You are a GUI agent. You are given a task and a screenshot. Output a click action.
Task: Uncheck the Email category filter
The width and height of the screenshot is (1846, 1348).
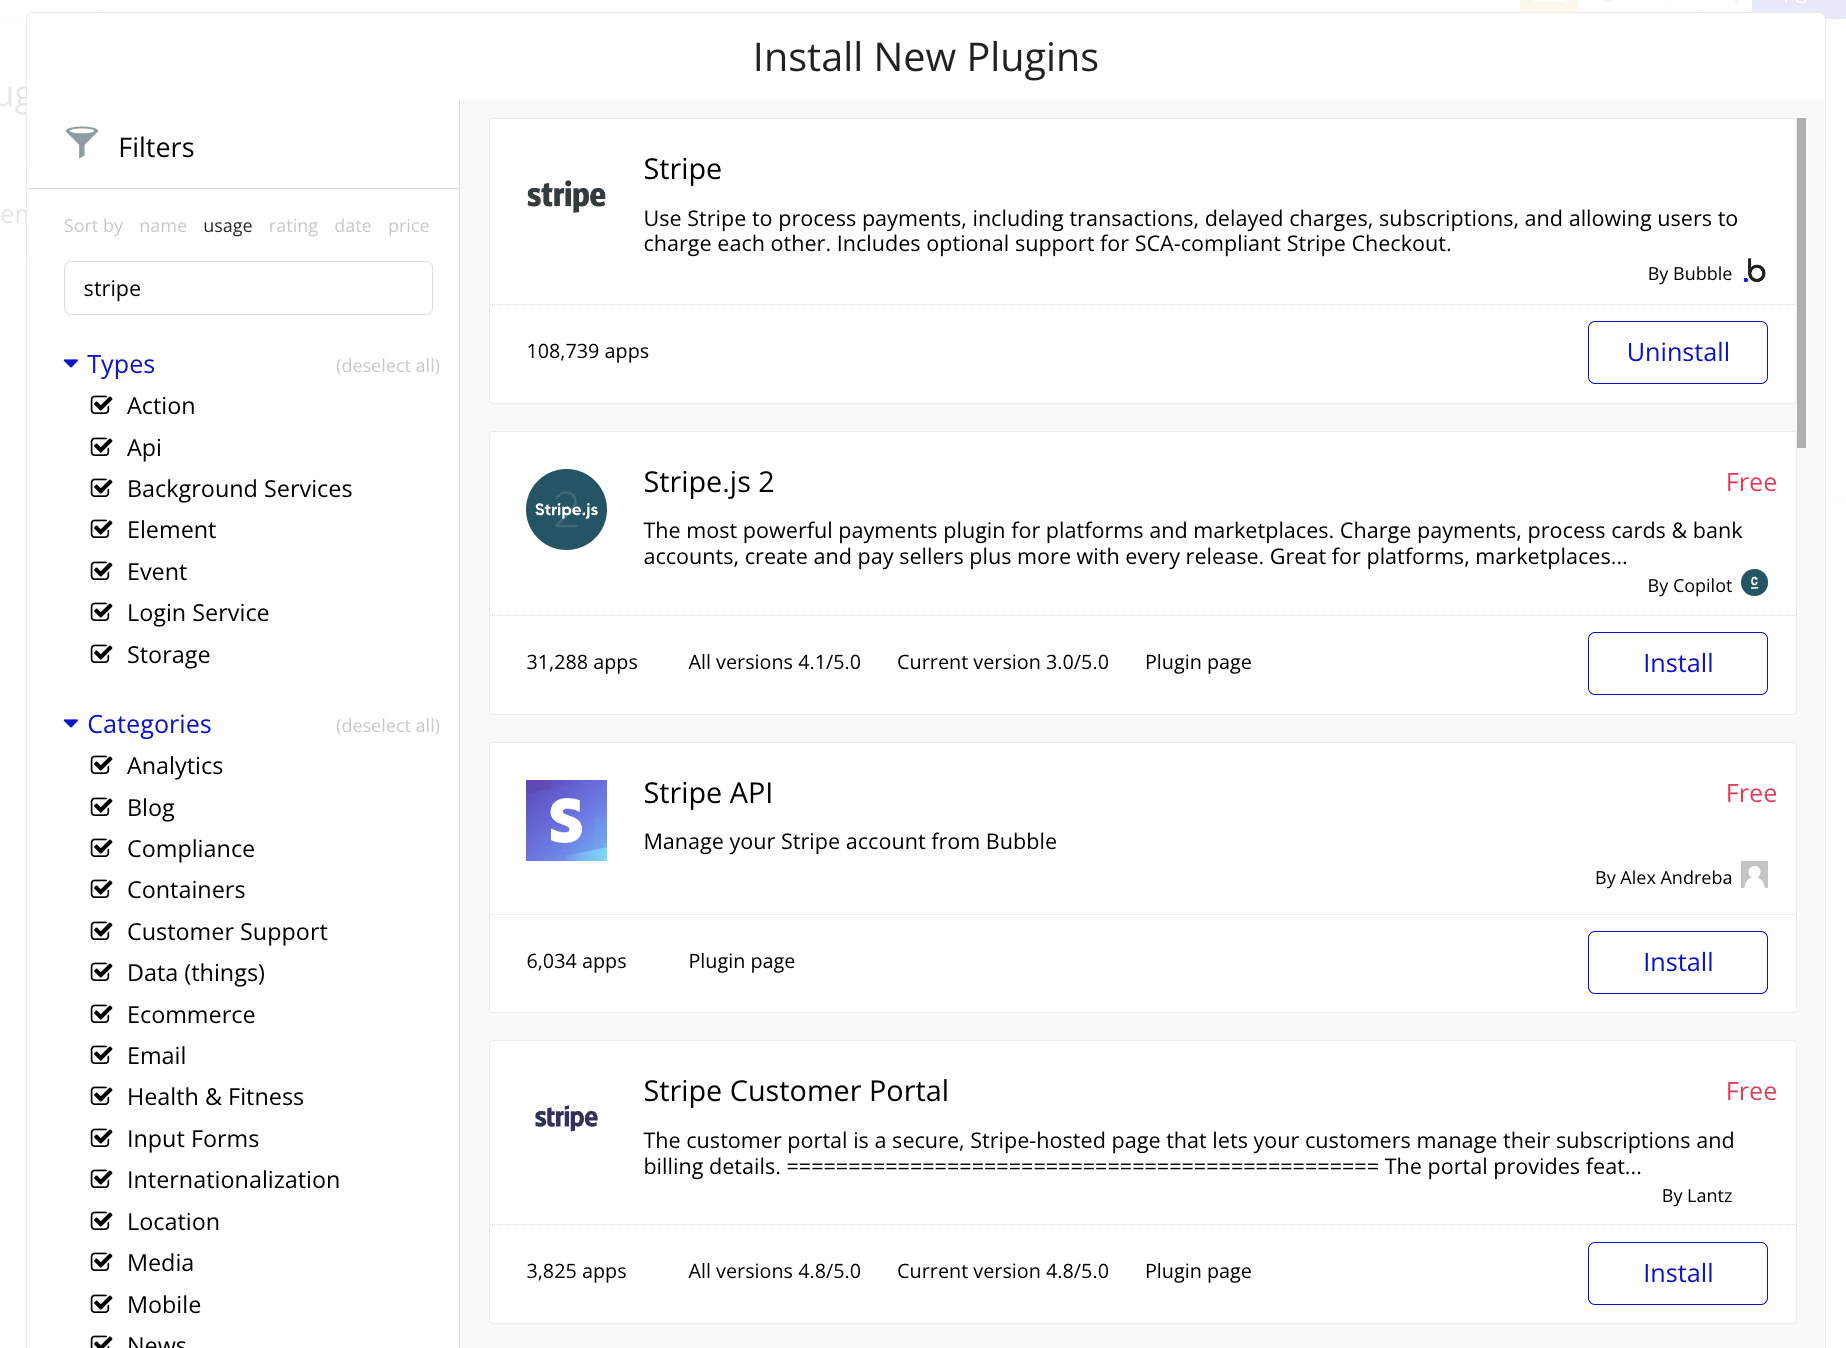[101, 1055]
